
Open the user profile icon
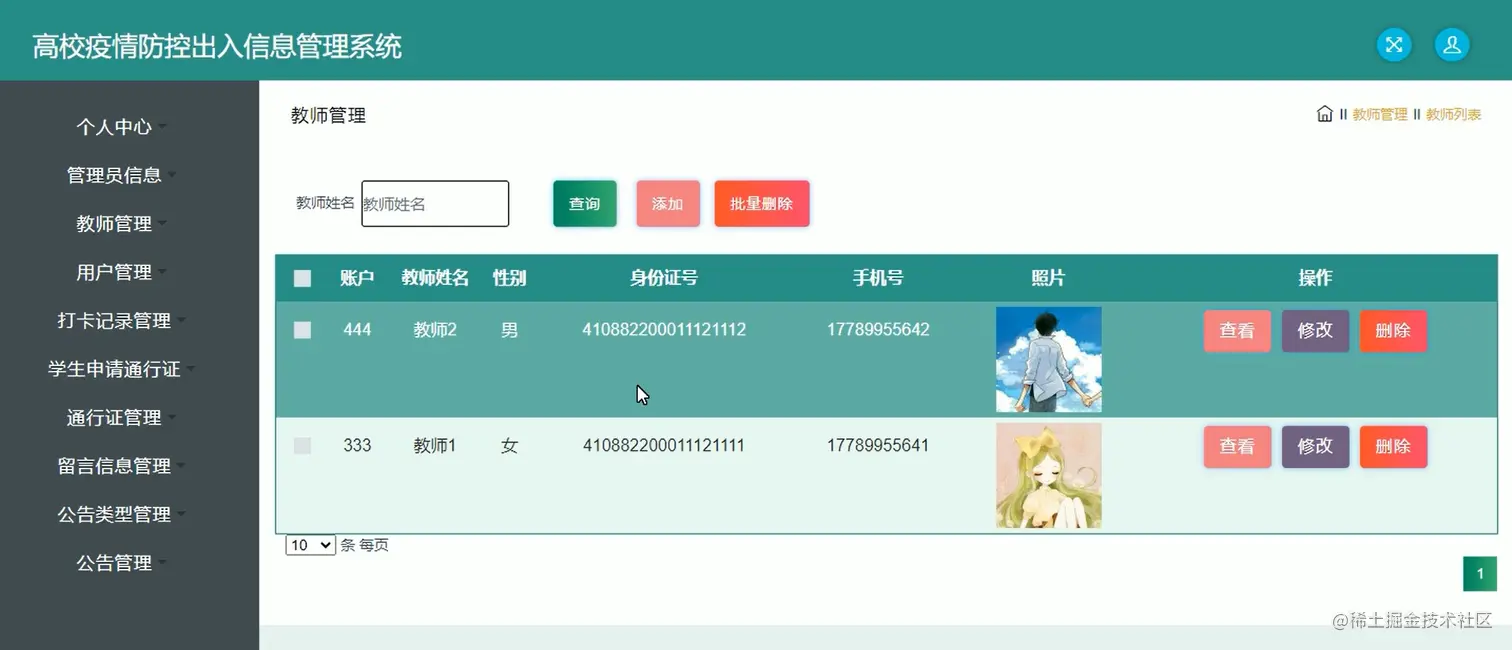(1452, 45)
